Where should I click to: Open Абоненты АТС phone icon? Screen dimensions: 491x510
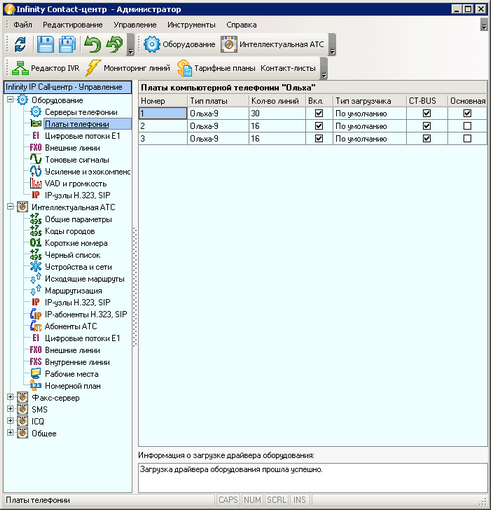(36, 326)
